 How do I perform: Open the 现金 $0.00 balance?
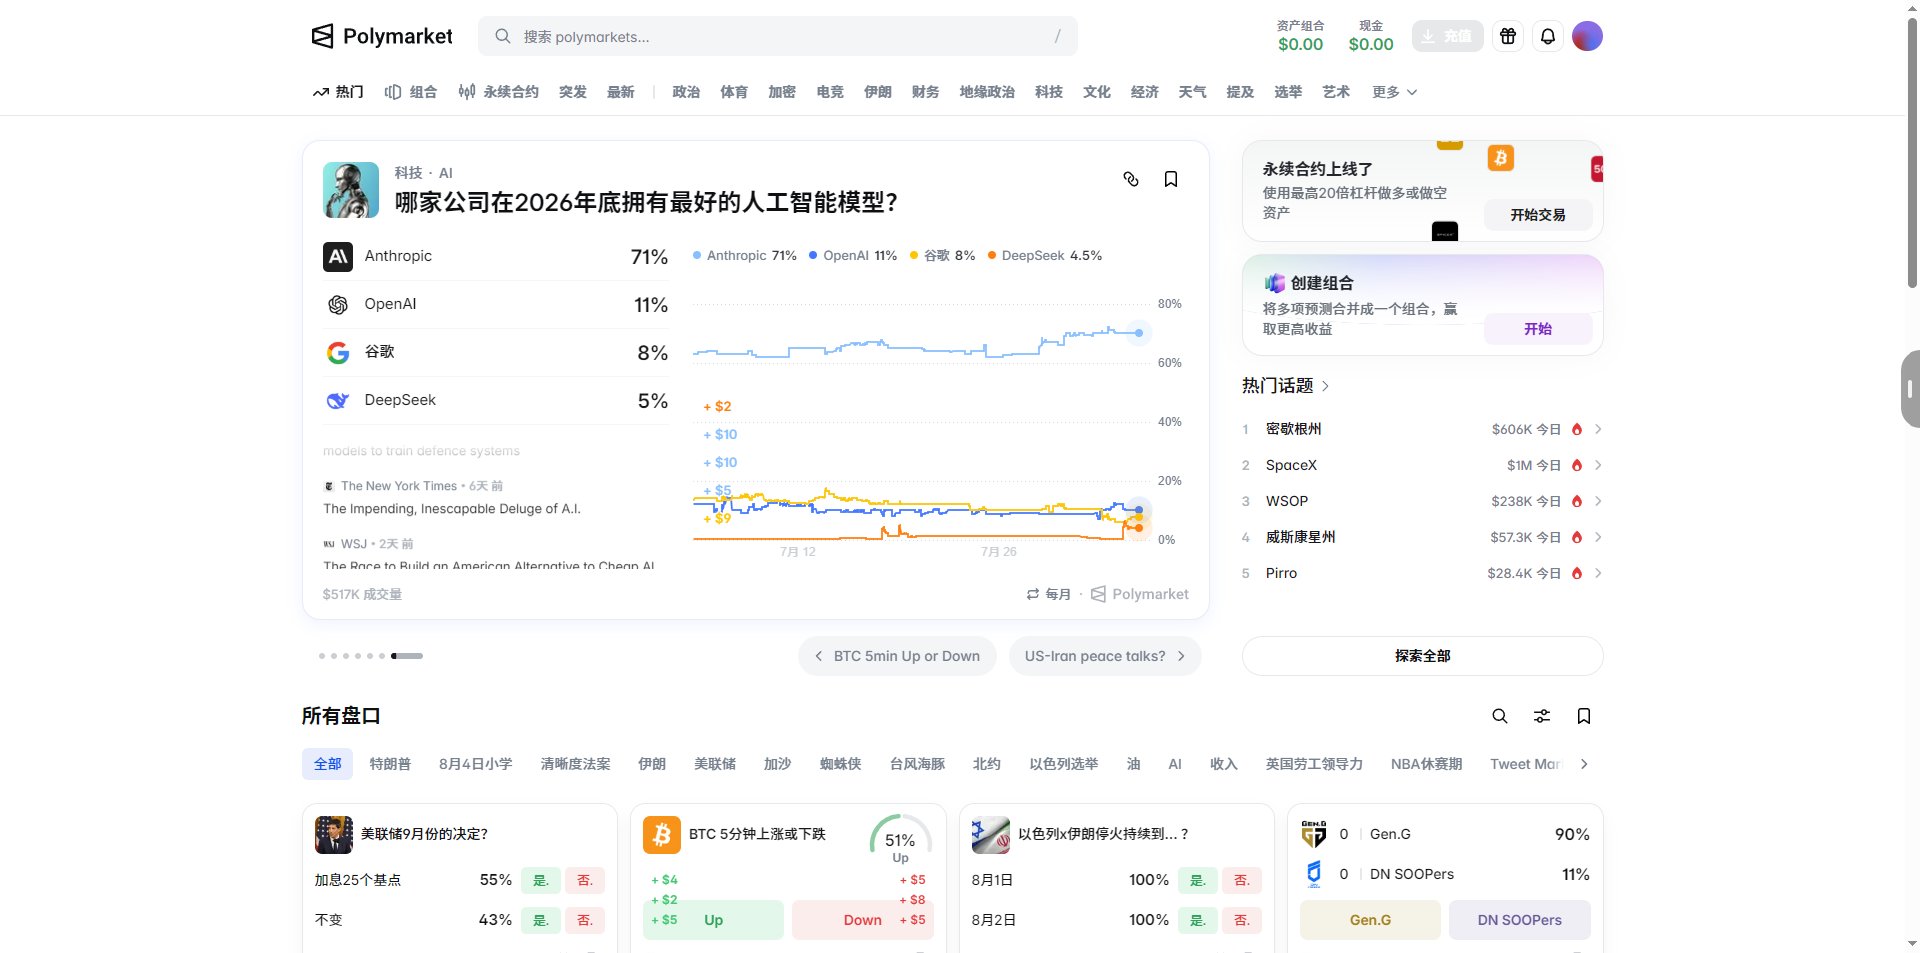(1371, 36)
